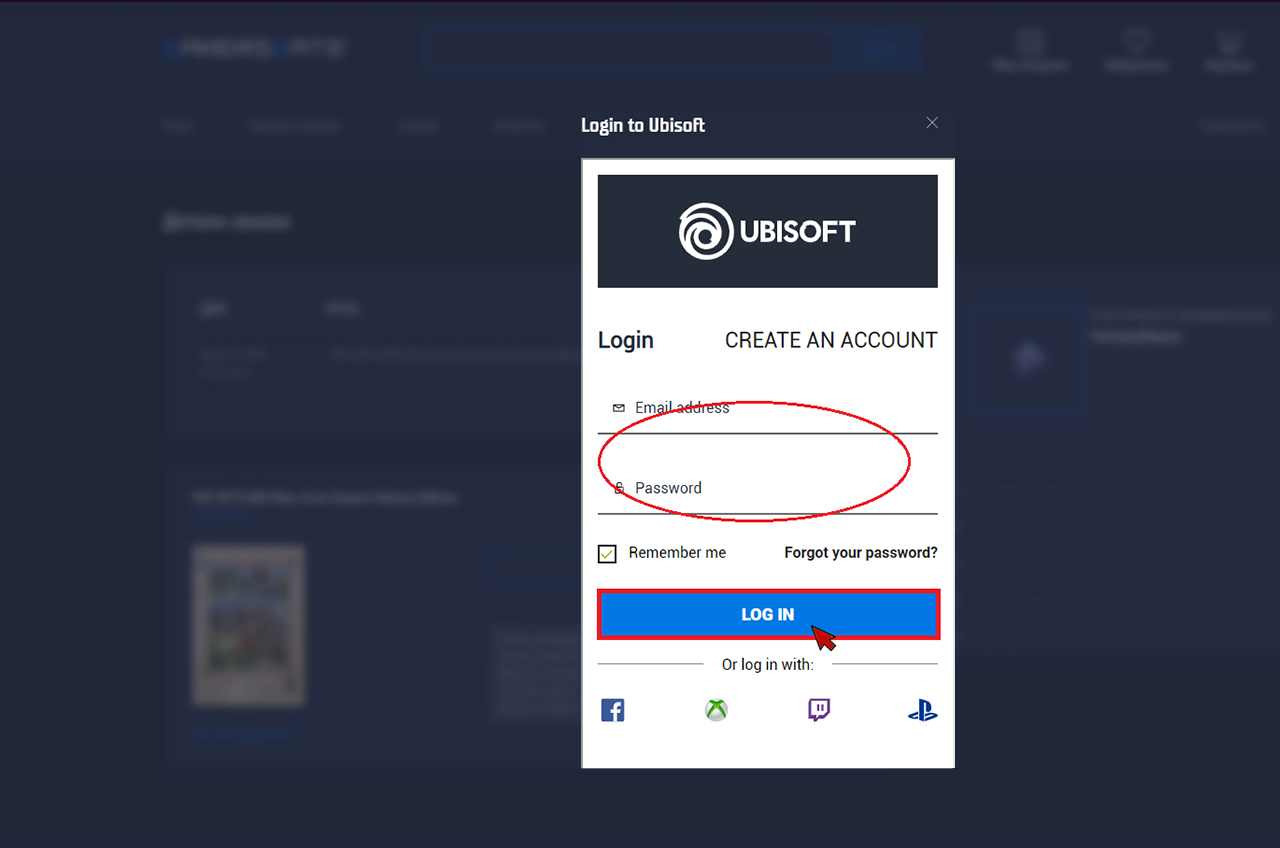Open Forgot your password link
1280x848 pixels.
(861, 553)
